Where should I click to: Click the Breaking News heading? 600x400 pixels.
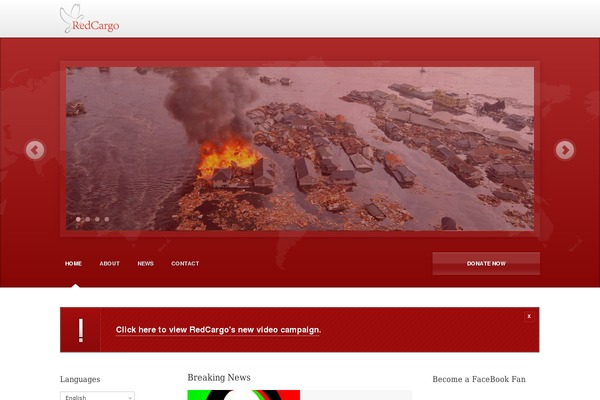219,378
